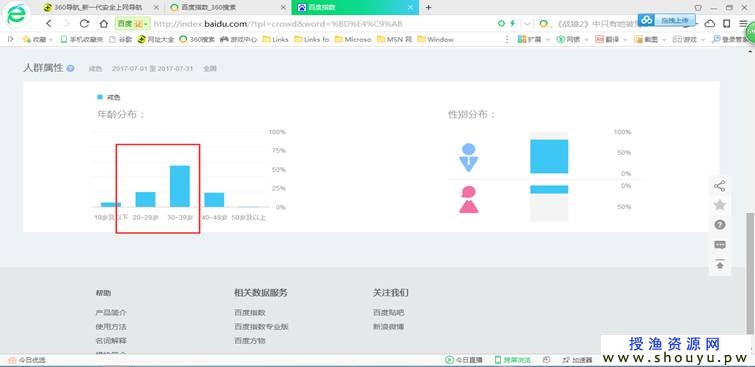Open the 360 browser logo menu

16,14
